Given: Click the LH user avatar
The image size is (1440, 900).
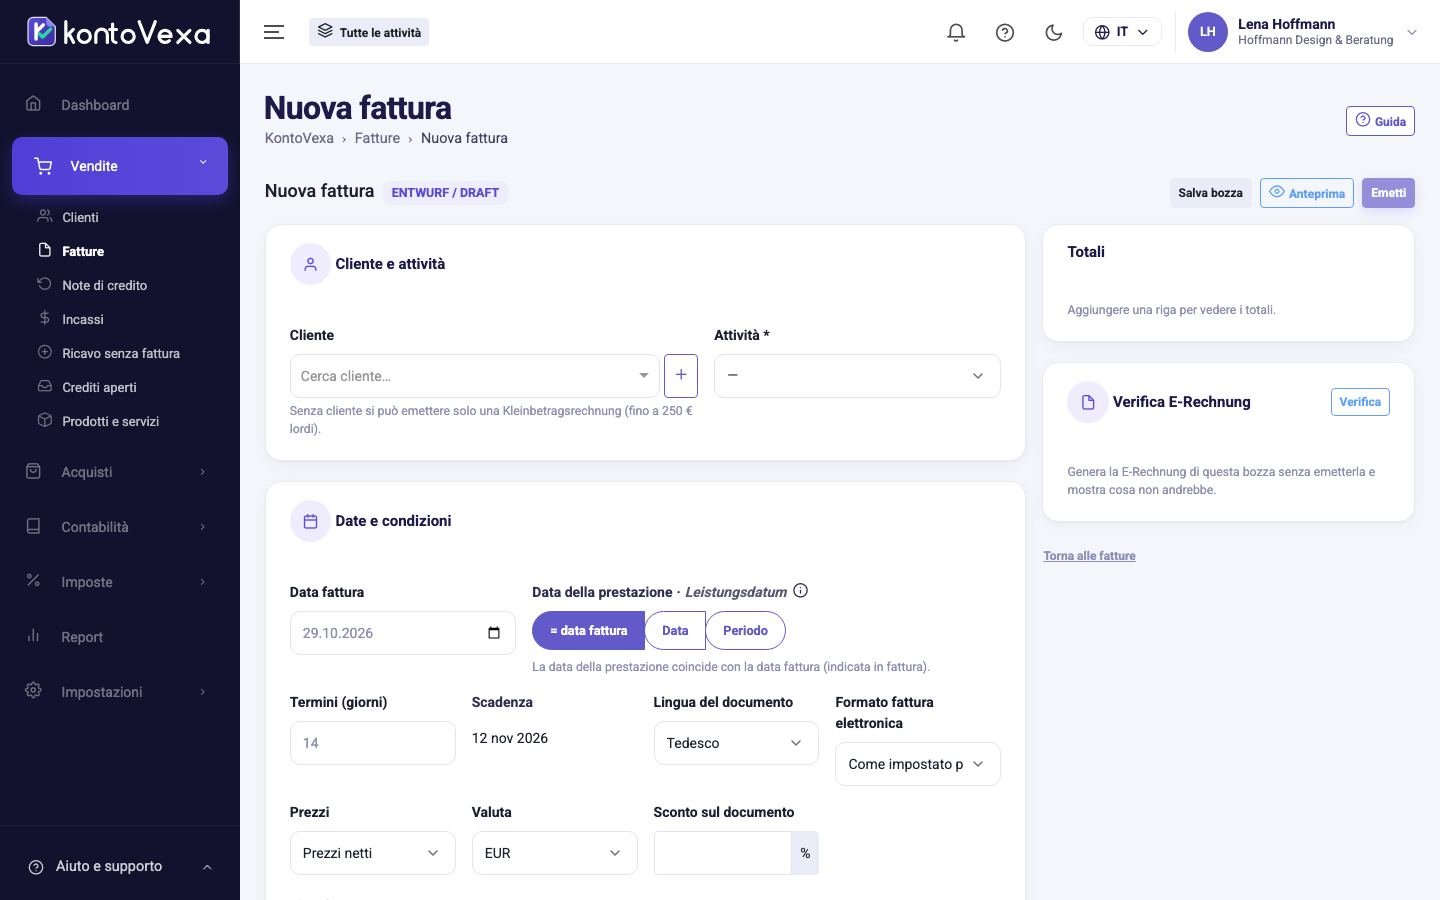Looking at the screenshot, I should click(x=1207, y=32).
